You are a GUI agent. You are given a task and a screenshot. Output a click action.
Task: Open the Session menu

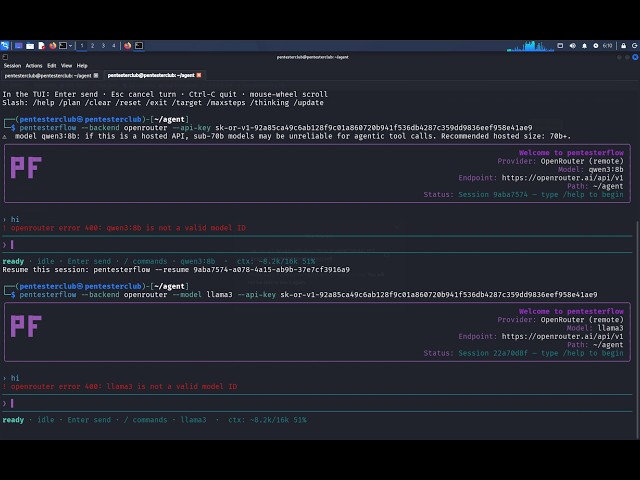click(x=12, y=66)
